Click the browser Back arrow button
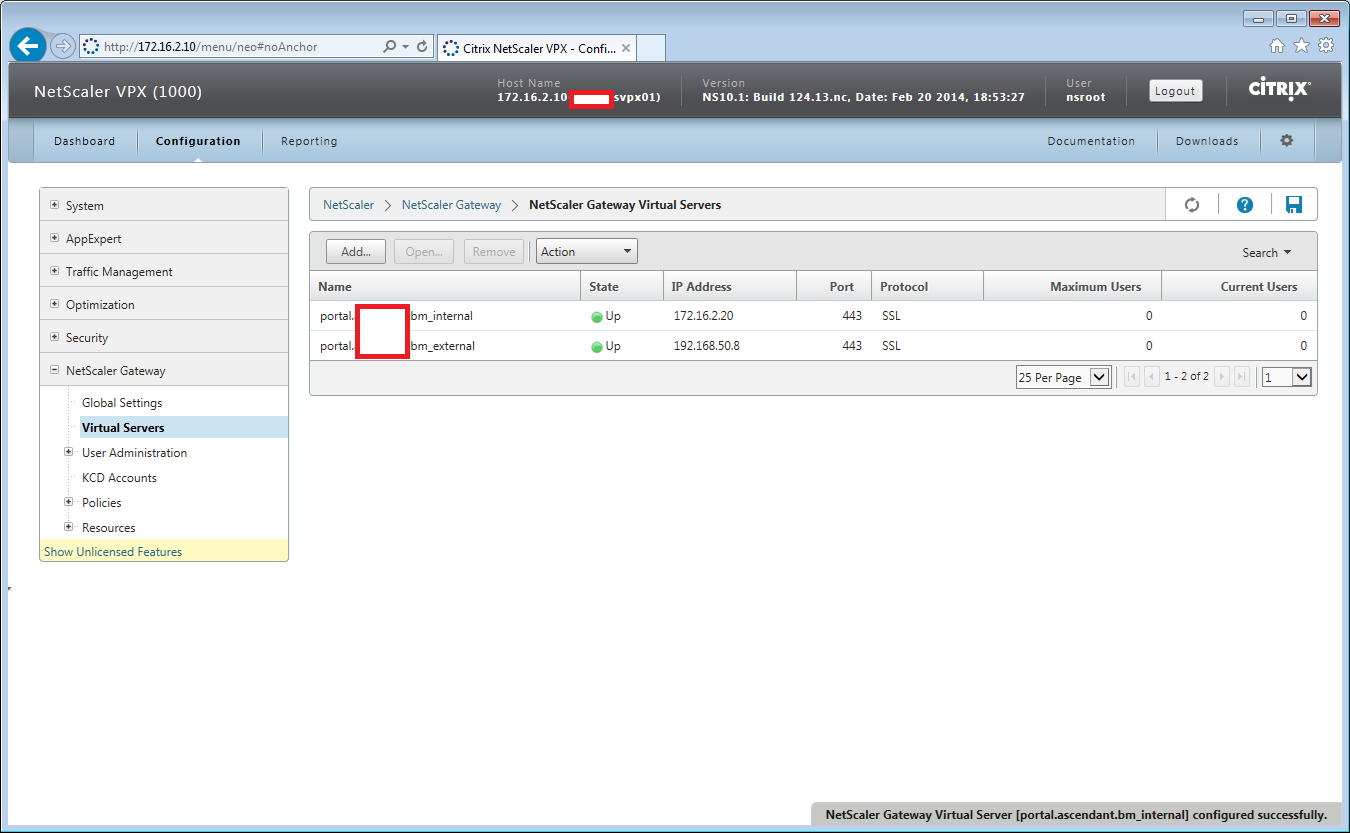 pyautogui.click(x=27, y=46)
